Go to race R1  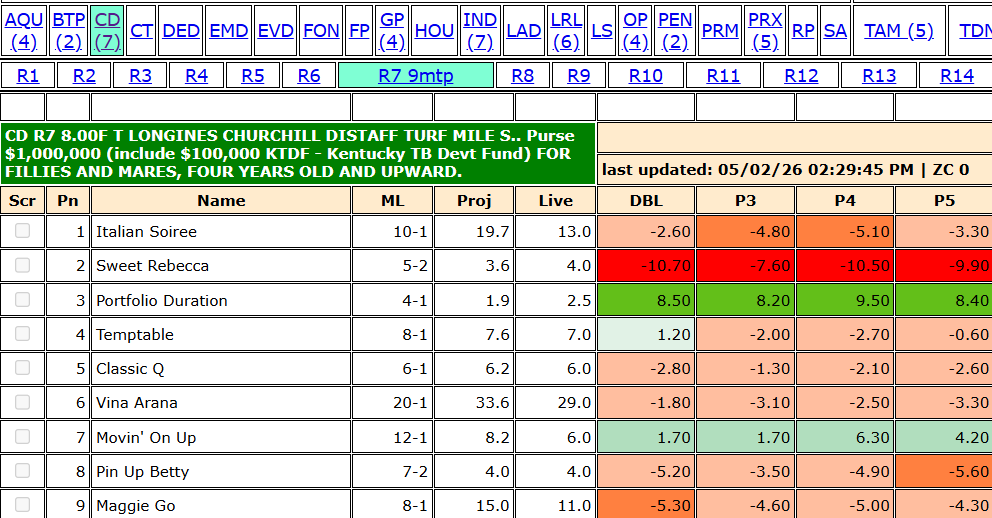coord(27,75)
